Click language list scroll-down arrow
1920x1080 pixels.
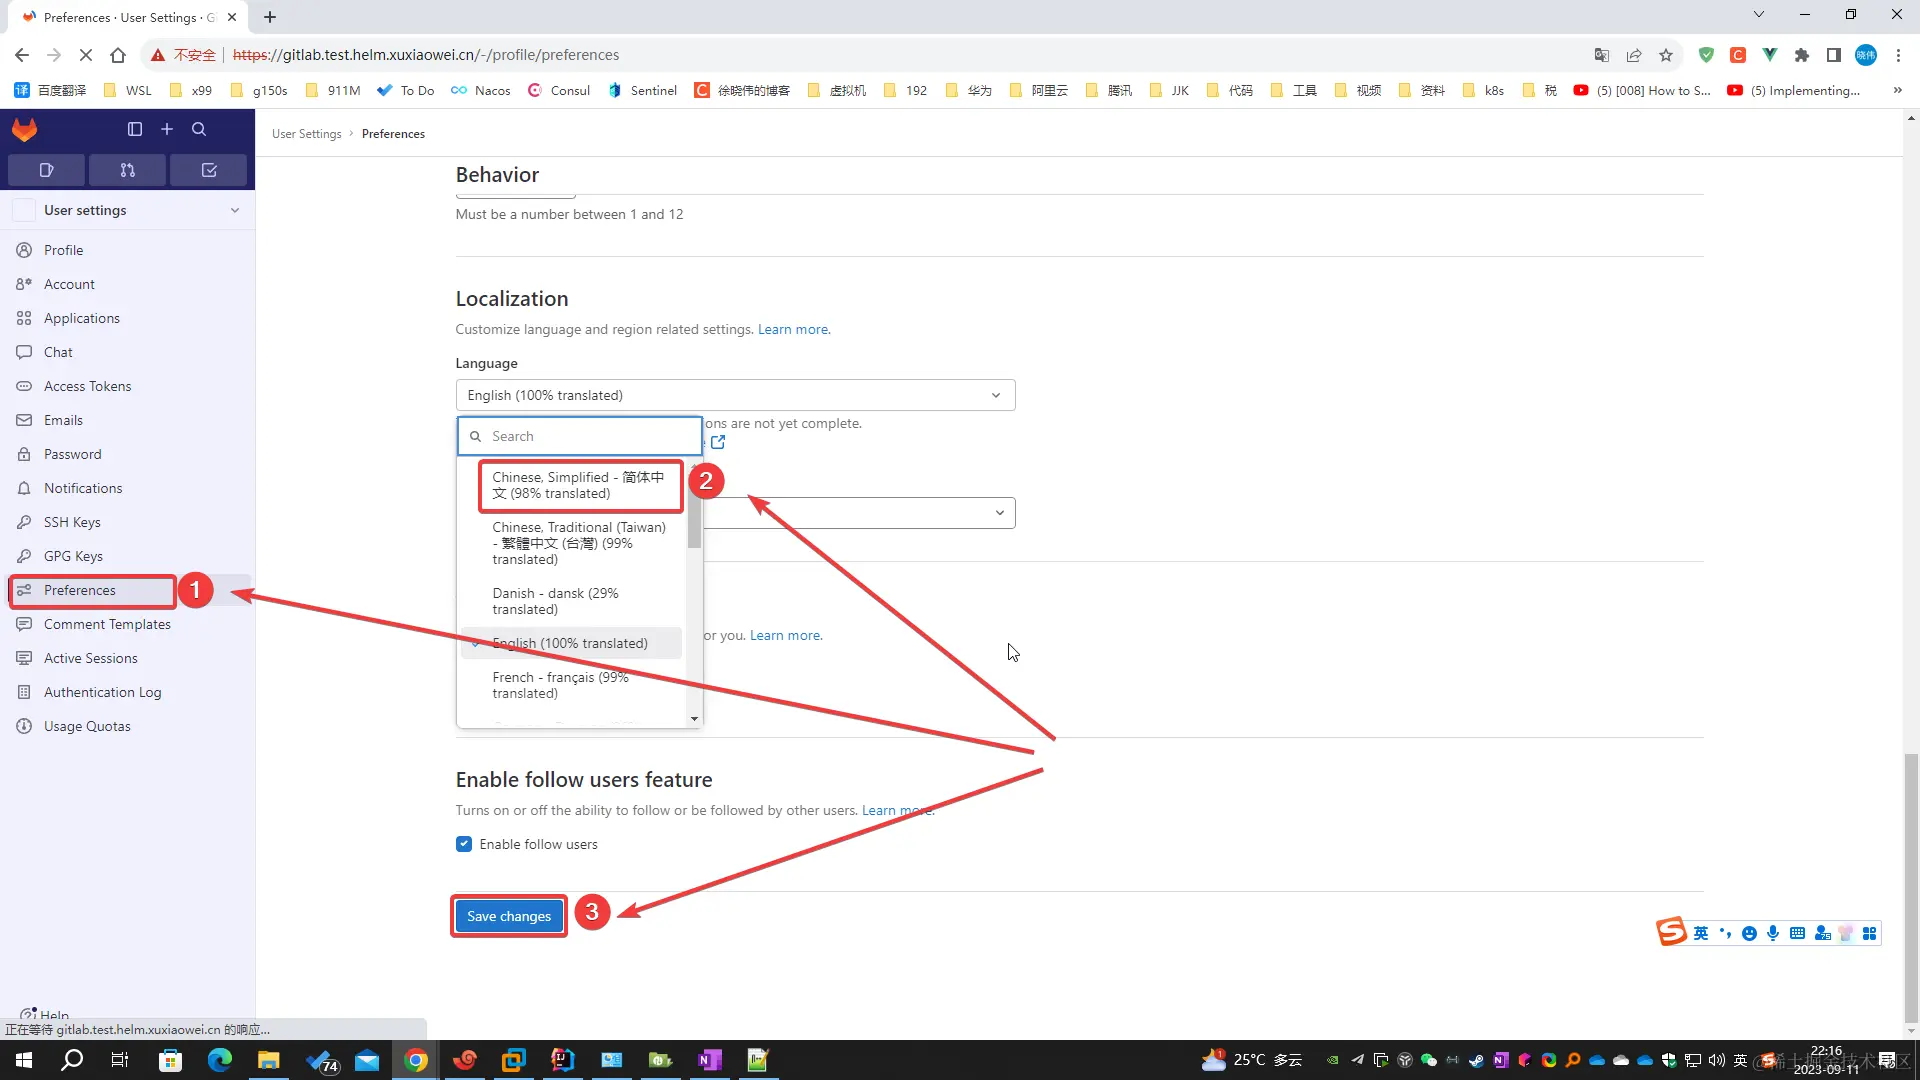coord(694,719)
